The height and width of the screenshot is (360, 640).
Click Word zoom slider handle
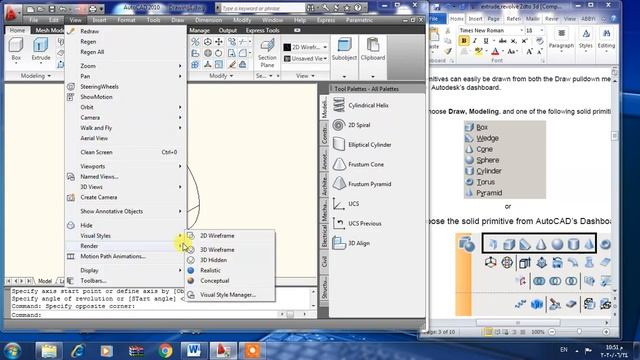(579, 332)
